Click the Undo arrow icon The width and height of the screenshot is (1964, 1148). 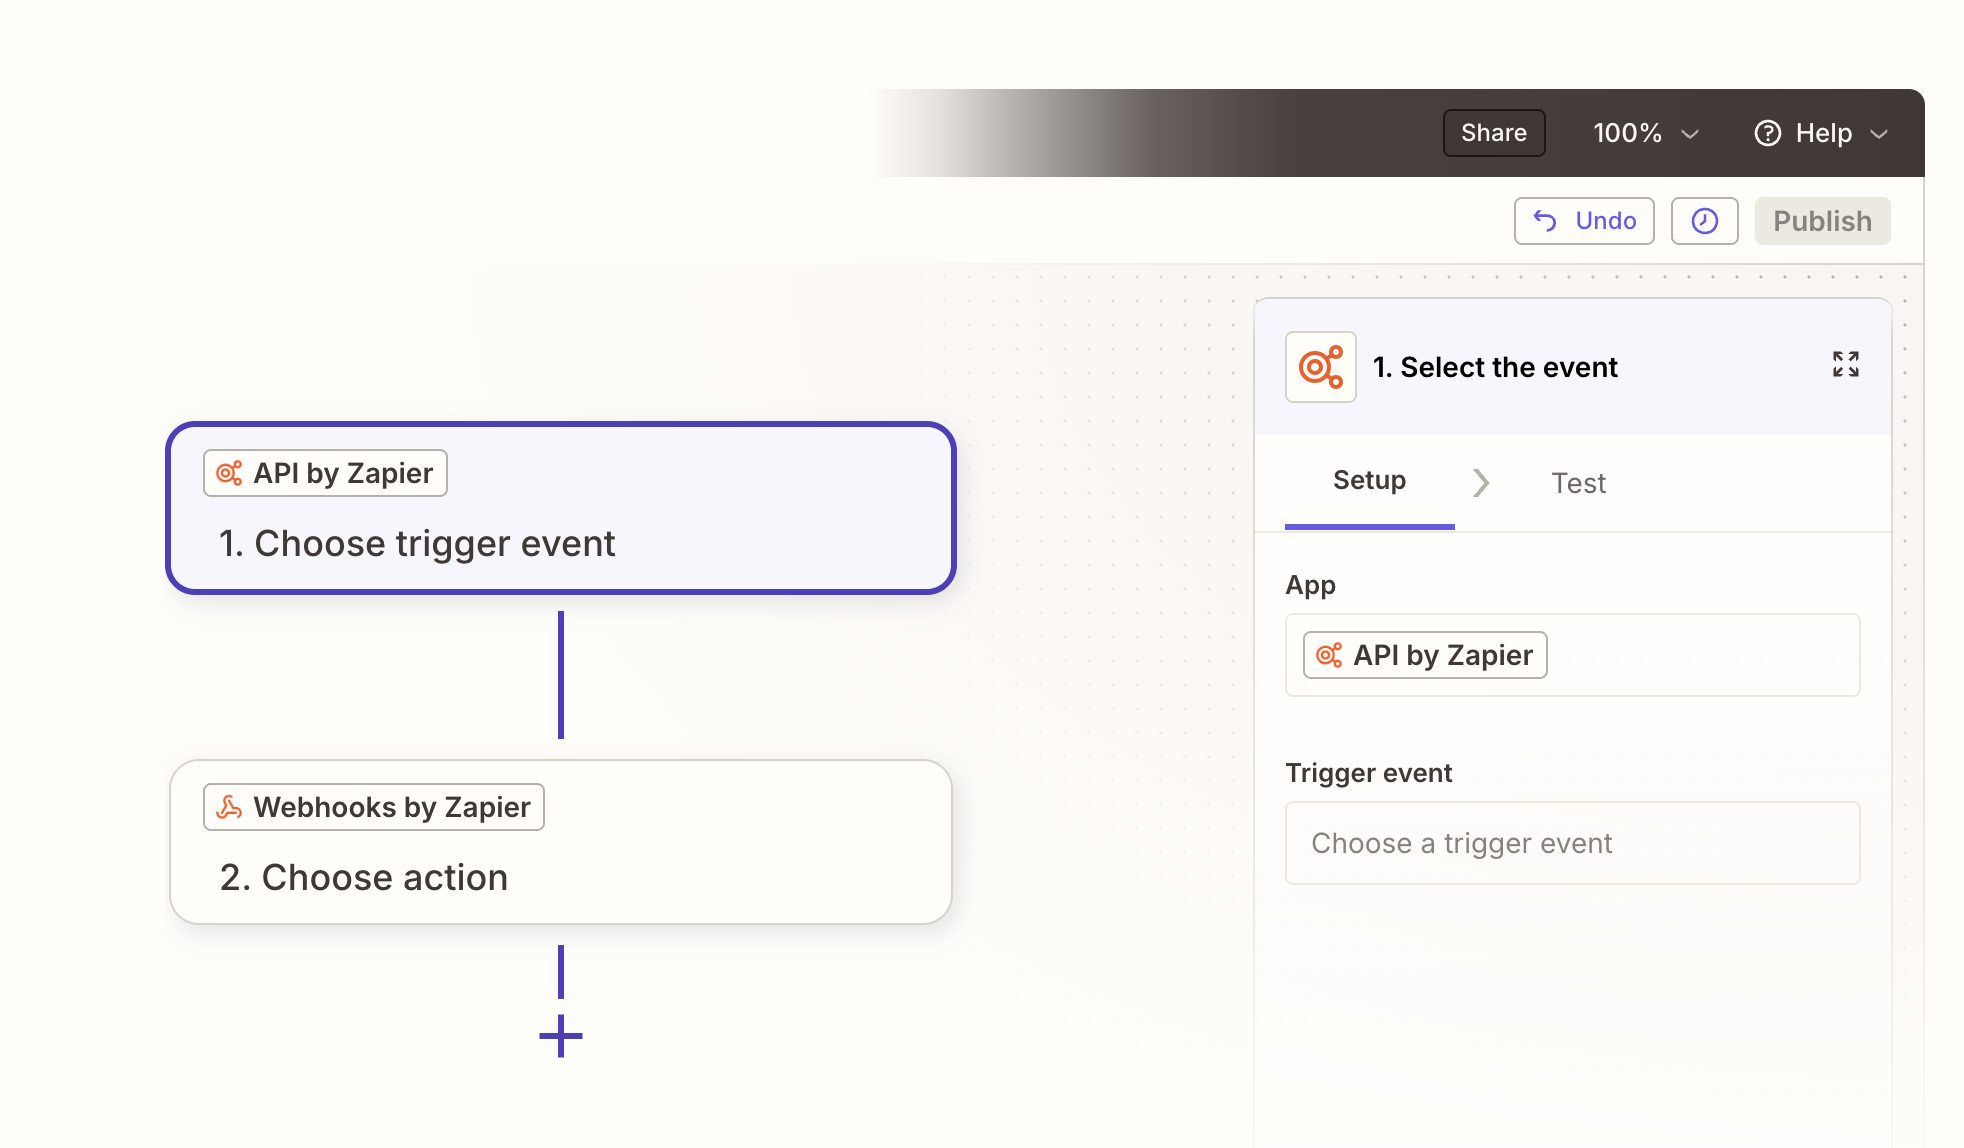point(1544,220)
